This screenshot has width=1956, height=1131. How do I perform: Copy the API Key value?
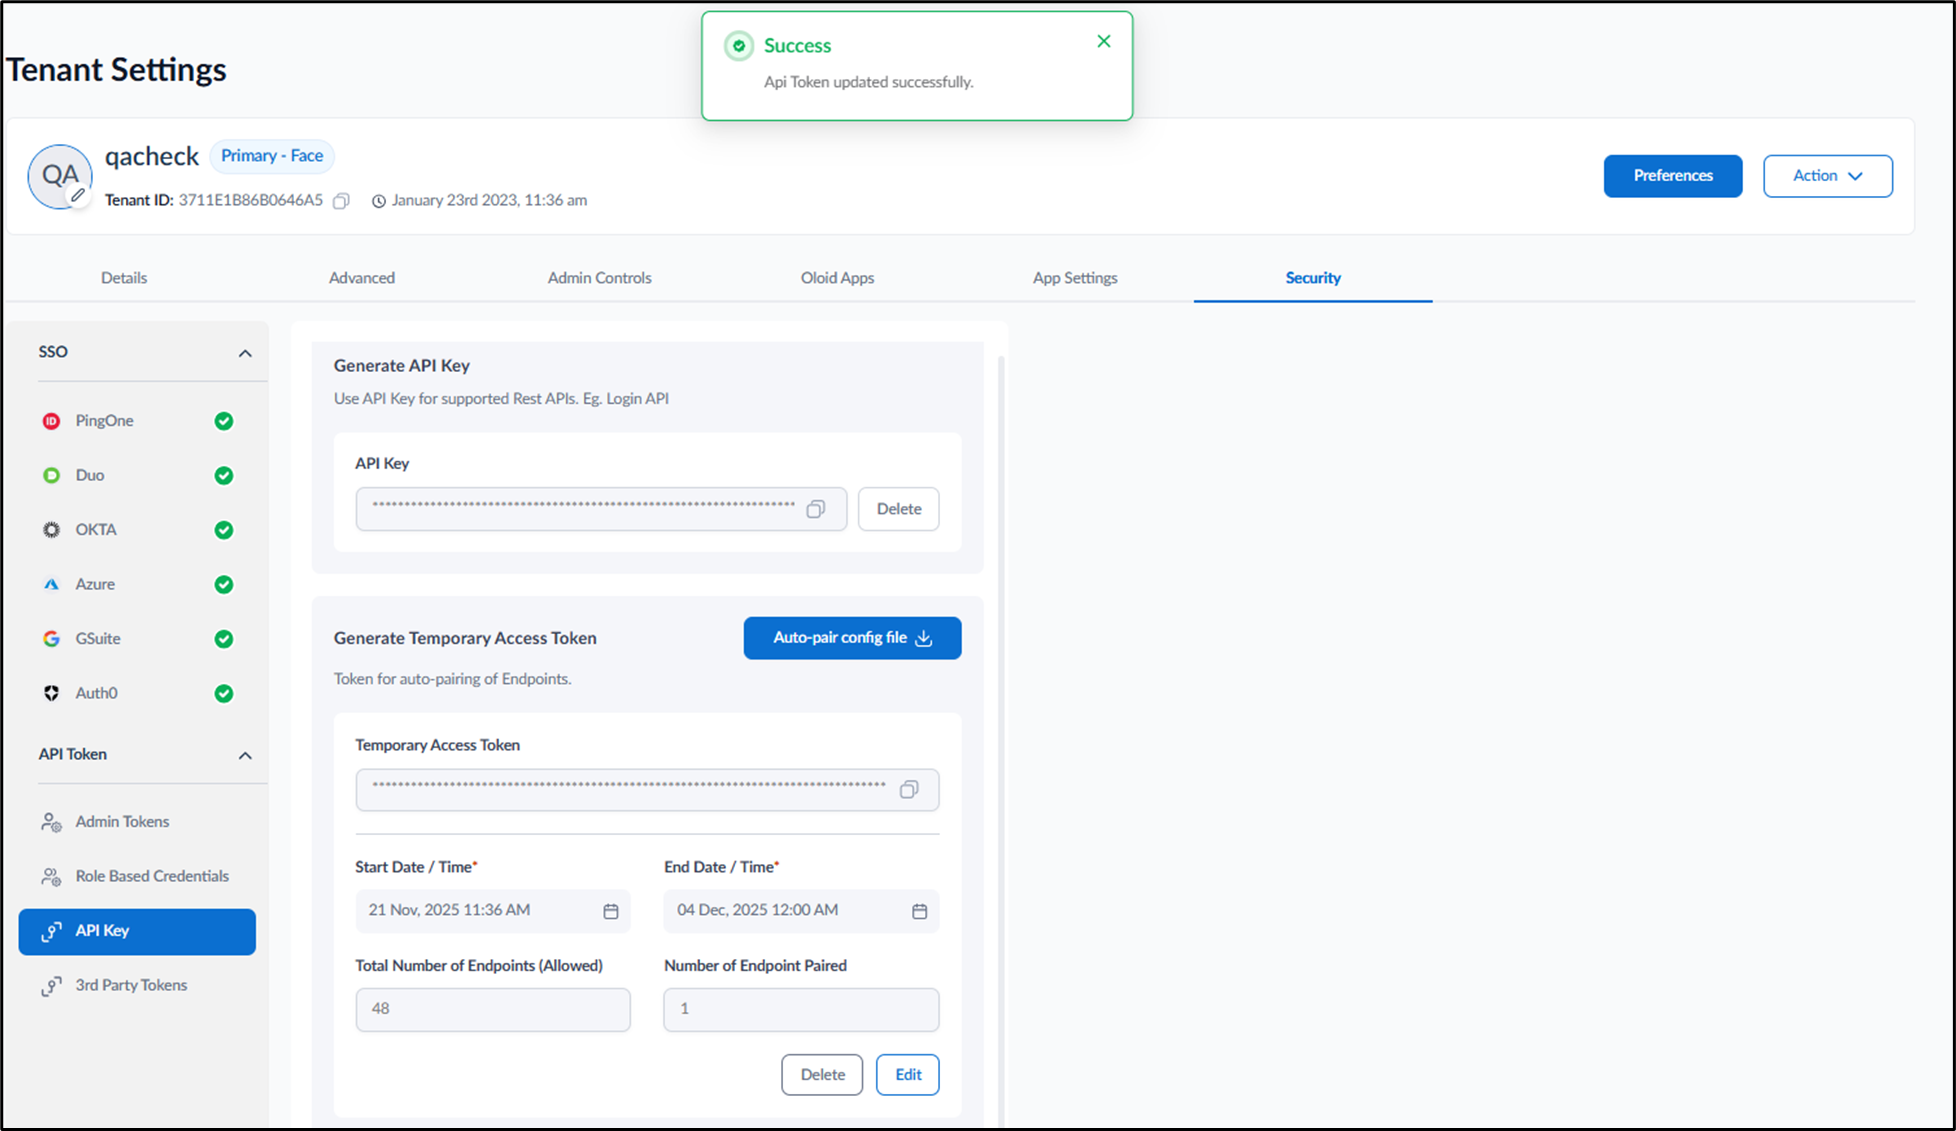coord(816,509)
